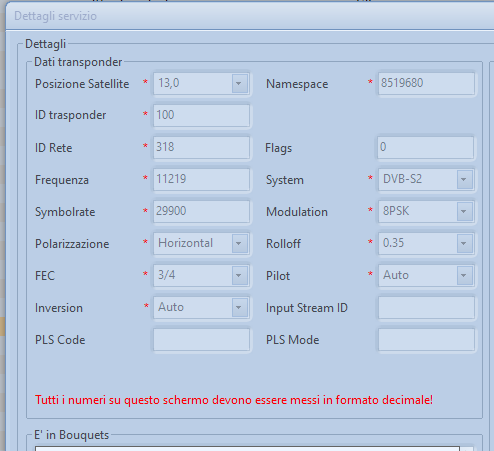This screenshot has width=494, height=451.
Task: Click the Symbolrate label
Action: tap(65, 212)
